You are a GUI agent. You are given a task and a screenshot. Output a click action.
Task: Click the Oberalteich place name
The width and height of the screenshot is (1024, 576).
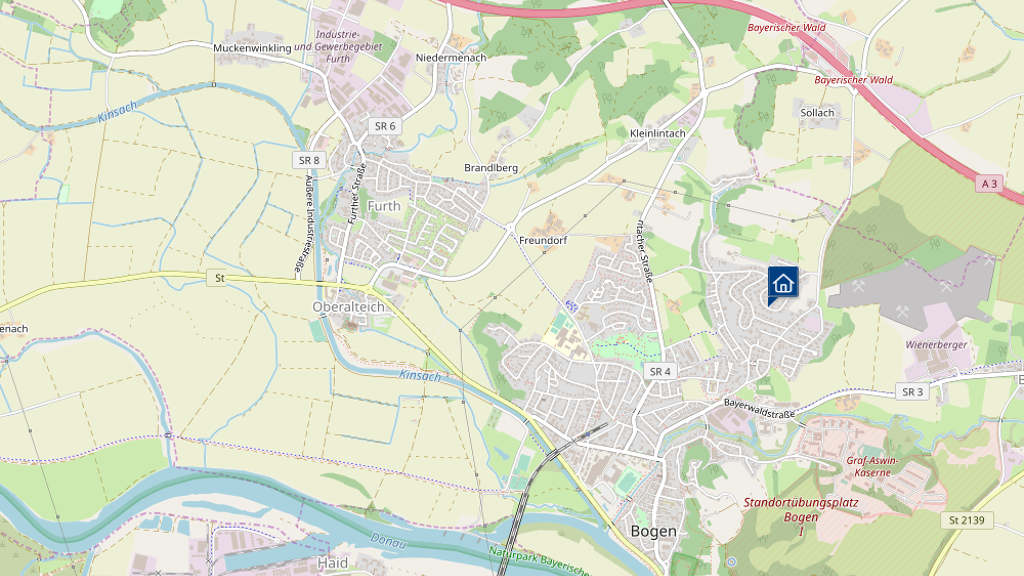coord(348,307)
